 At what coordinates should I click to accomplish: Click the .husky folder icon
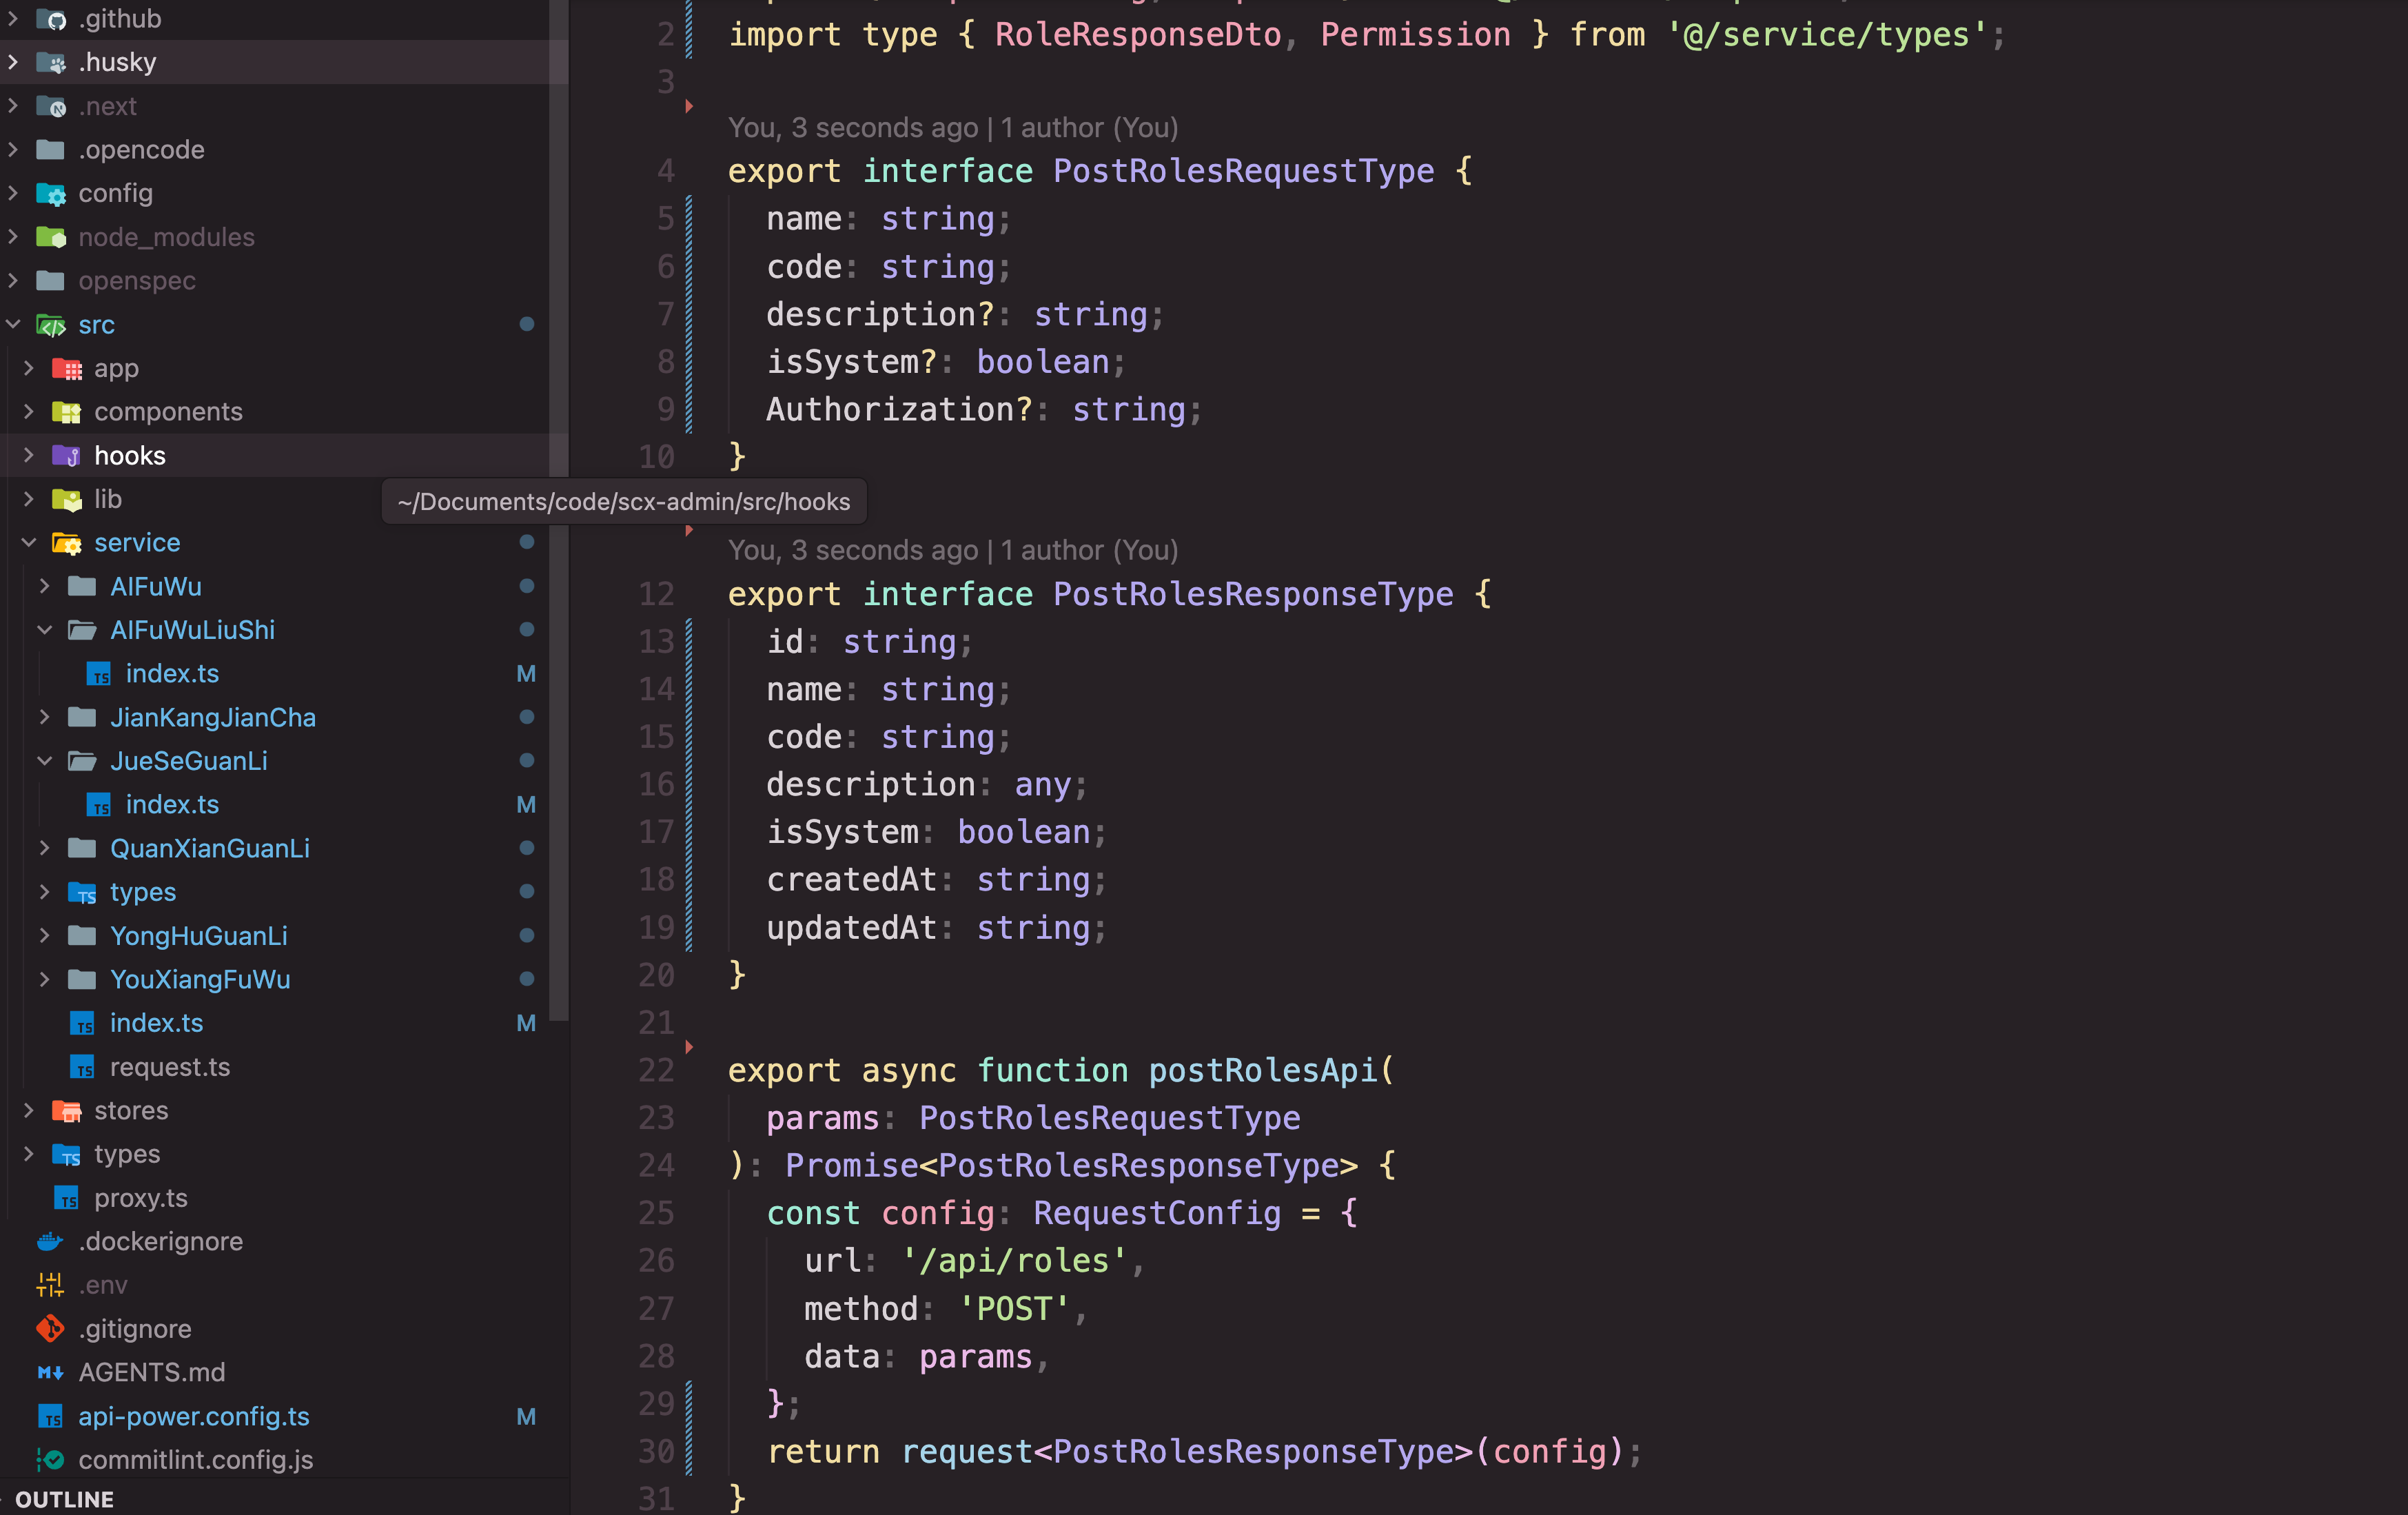(50, 62)
